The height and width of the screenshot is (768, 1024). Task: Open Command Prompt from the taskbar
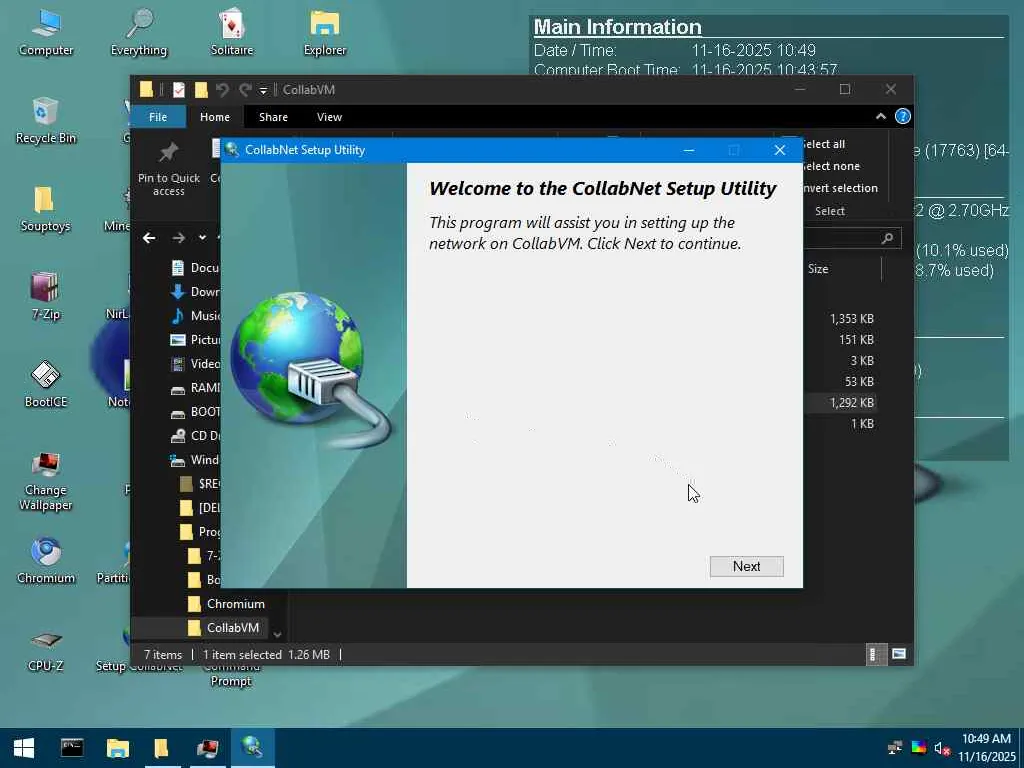[x=72, y=748]
